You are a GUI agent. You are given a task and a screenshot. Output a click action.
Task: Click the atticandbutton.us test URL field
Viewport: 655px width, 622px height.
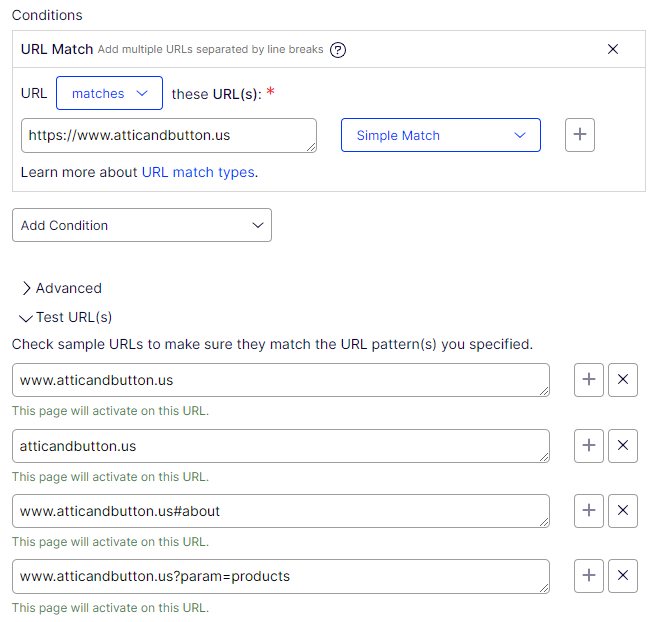coord(280,446)
